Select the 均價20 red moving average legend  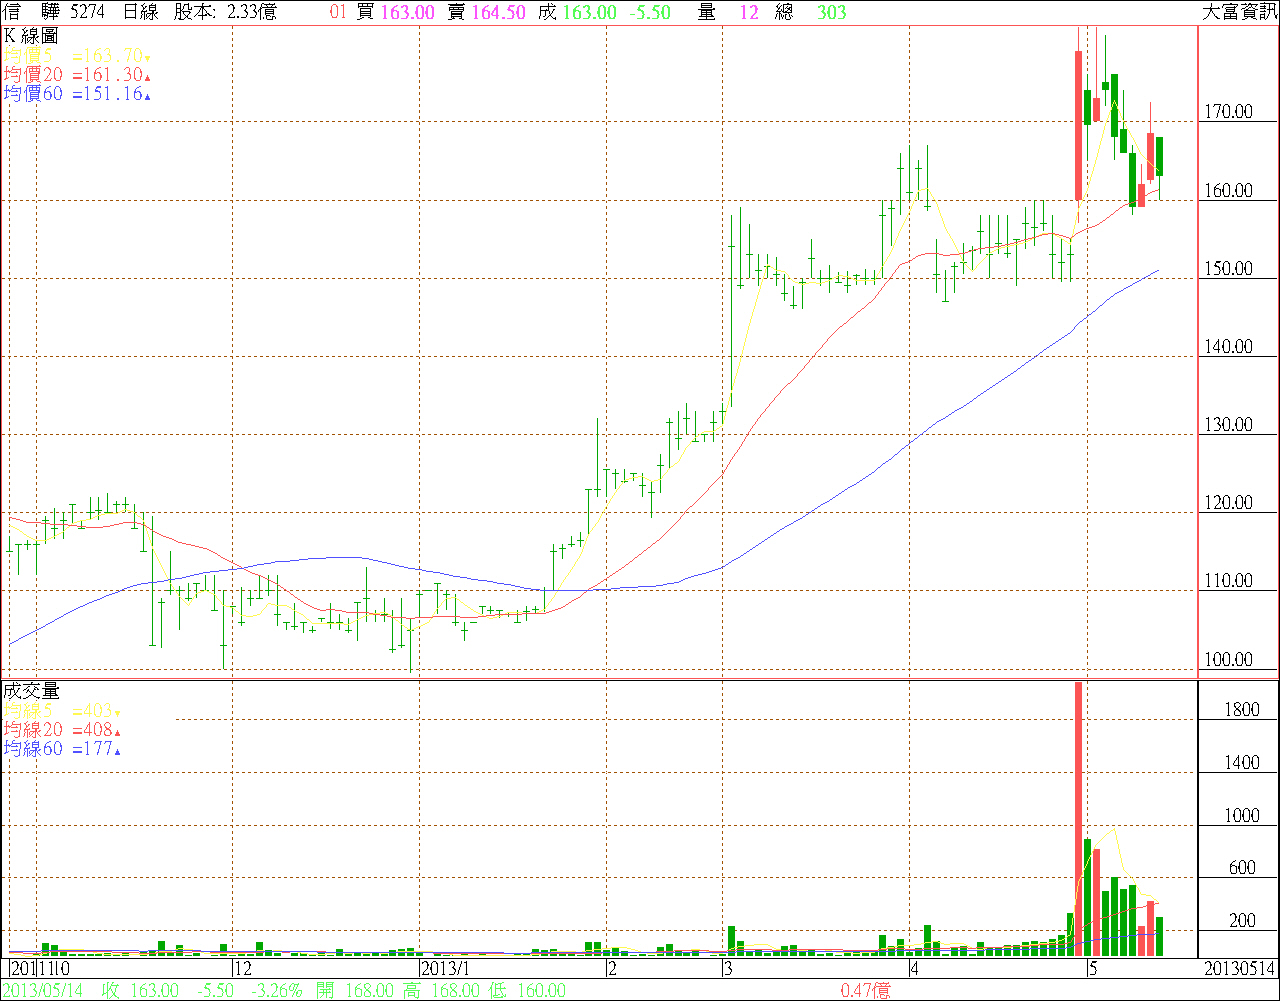[77, 75]
